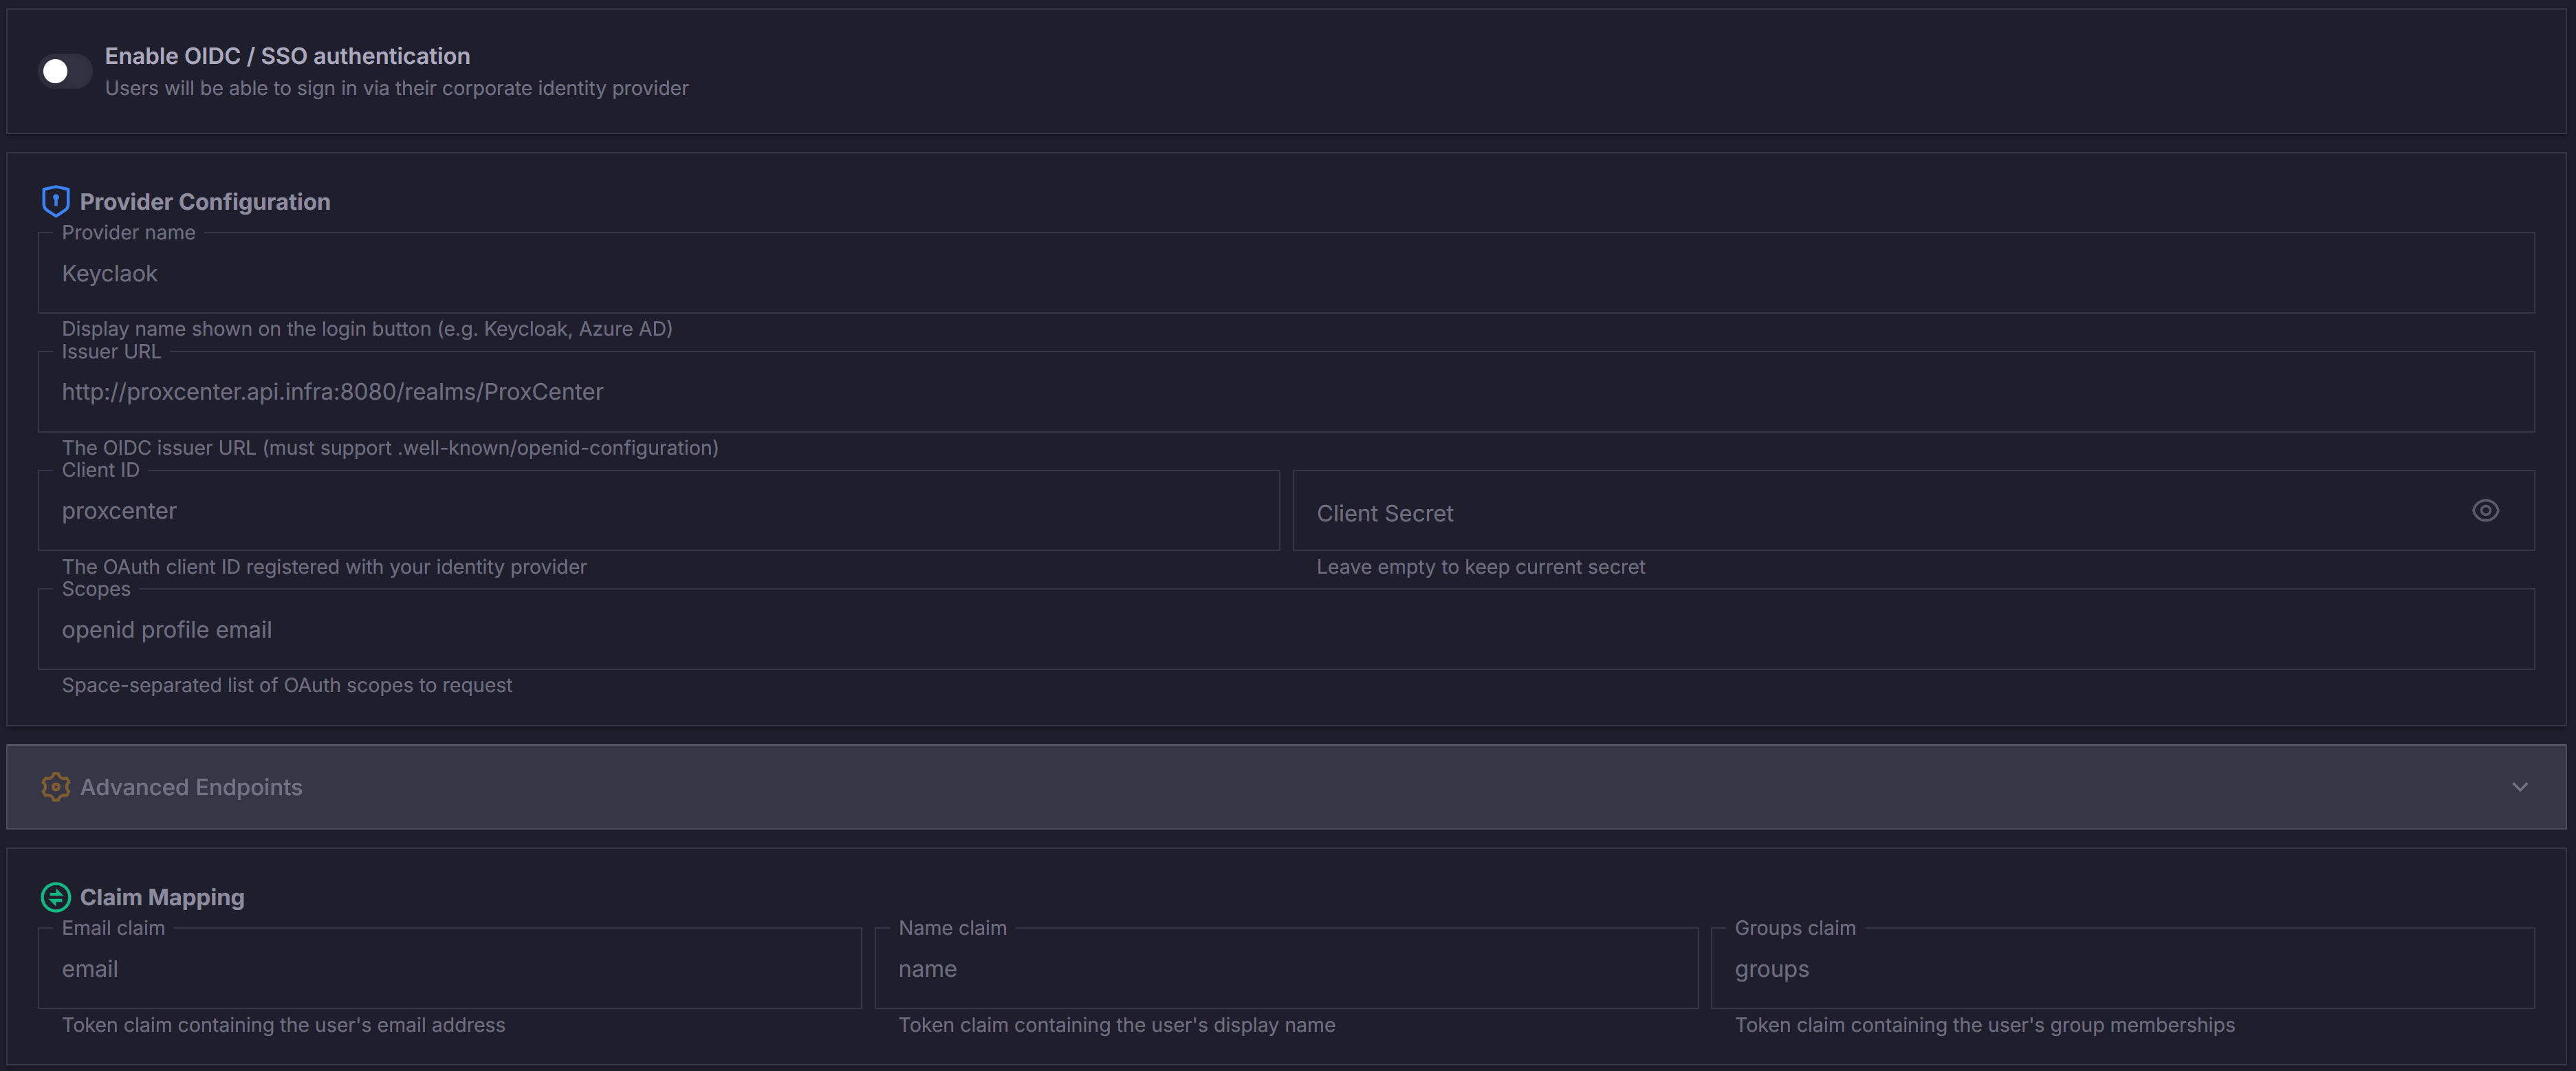
Task: Click the Claim Mapping swap arrows icon
Action: point(55,897)
